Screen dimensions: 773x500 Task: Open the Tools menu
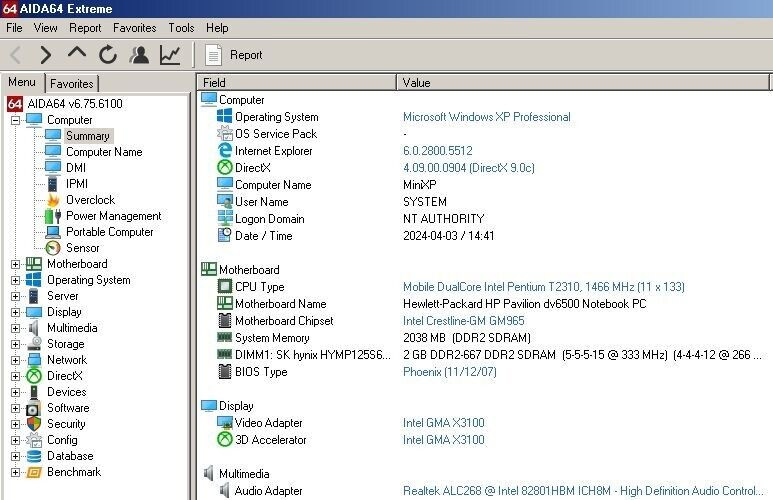tap(181, 28)
